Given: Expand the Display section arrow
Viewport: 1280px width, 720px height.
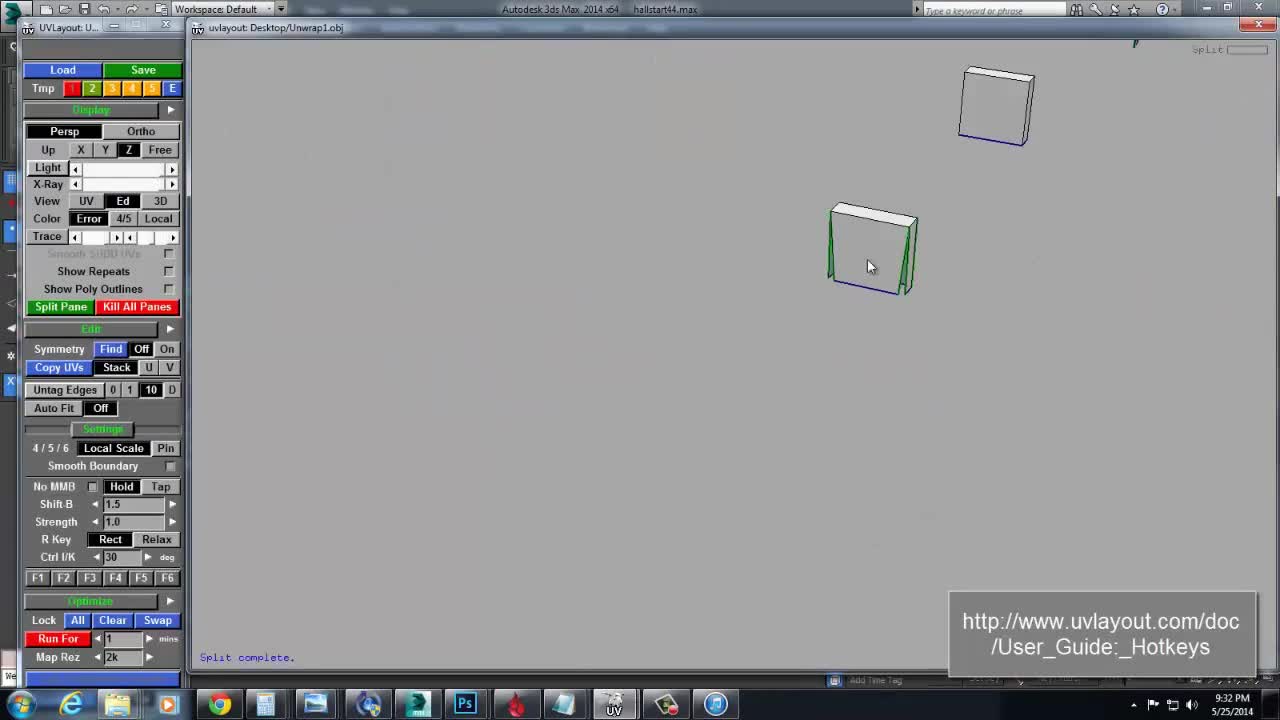Looking at the screenshot, I should coord(171,110).
